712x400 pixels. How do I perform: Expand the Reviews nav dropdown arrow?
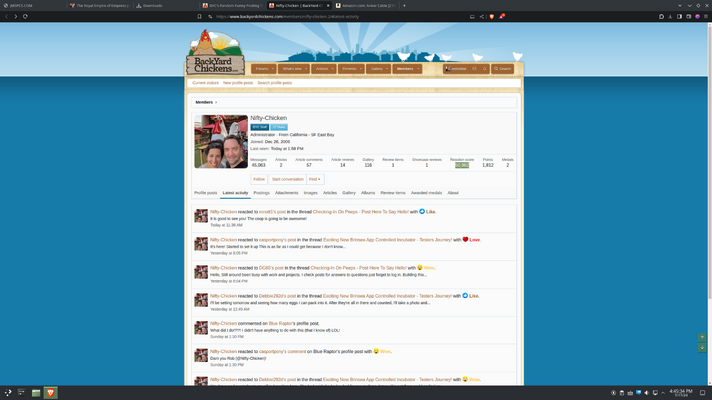(x=361, y=69)
